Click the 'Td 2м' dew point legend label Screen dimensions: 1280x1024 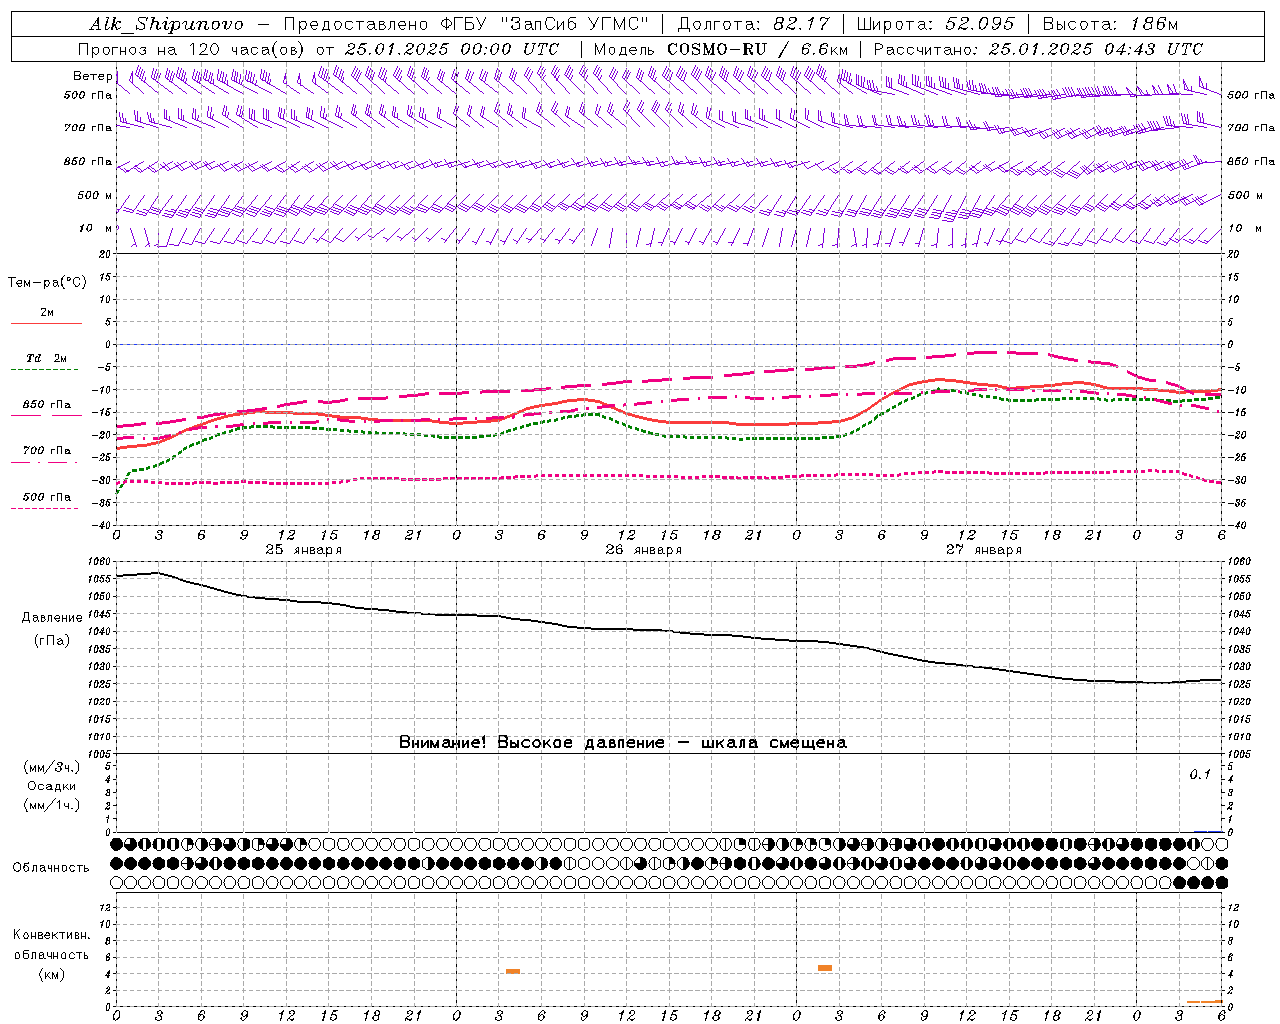[46, 358]
